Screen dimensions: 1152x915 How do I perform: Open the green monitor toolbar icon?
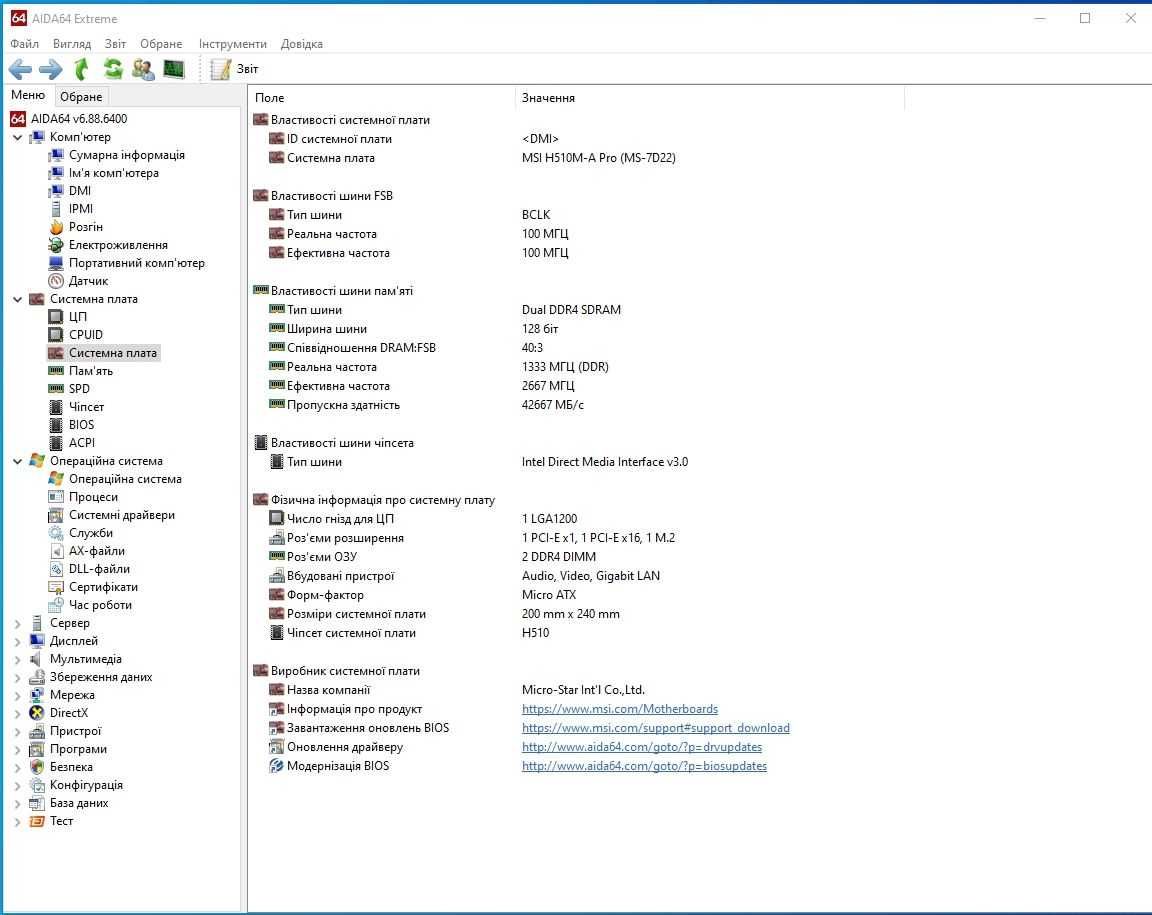coord(174,69)
